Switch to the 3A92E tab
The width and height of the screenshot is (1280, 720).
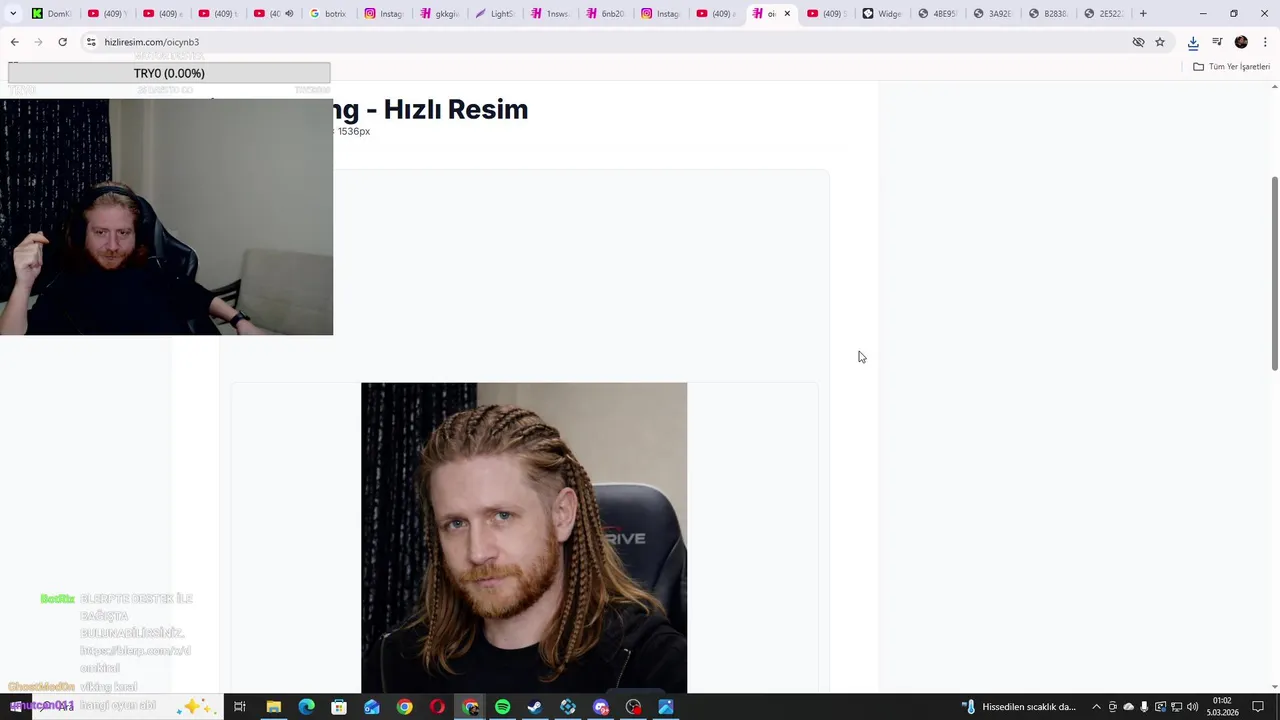pos(992,14)
